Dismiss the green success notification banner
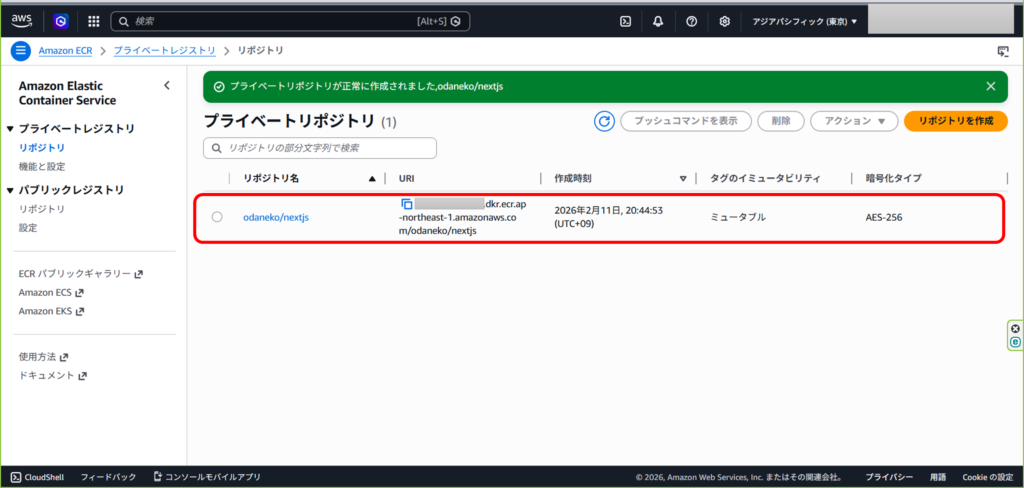This screenshot has height=488, width=1024. [990, 86]
